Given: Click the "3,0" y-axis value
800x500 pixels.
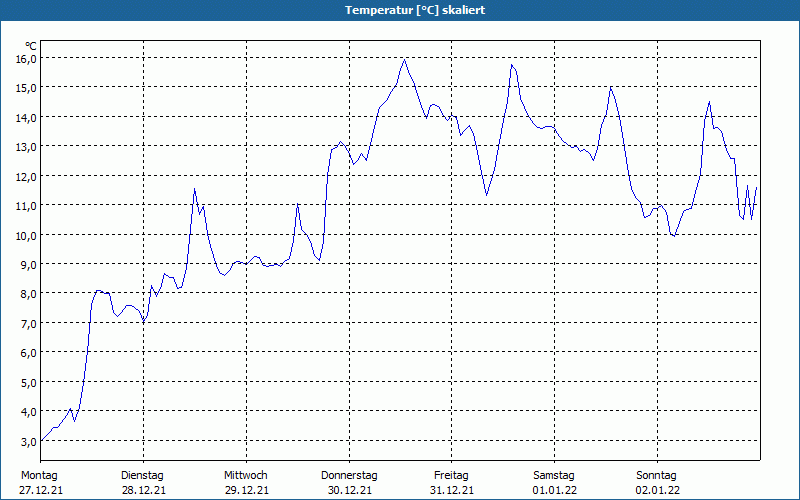Looking at the screenshot, I should (26, 441).
